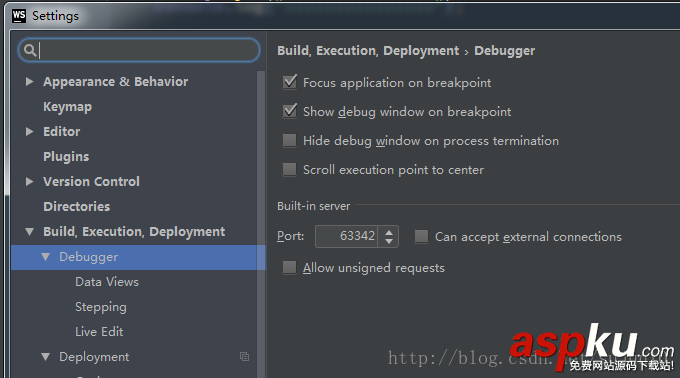
Task: Select Build, Execution, Deployment category
Action: click(x=134, y=231)
